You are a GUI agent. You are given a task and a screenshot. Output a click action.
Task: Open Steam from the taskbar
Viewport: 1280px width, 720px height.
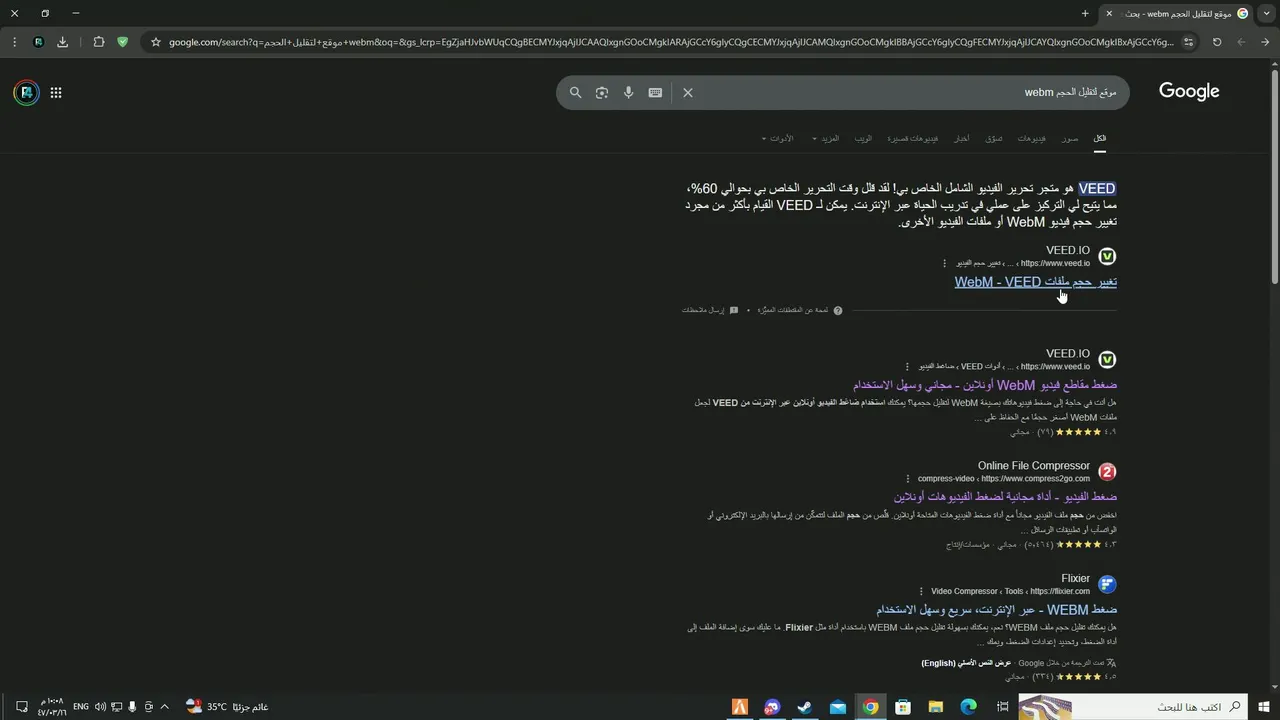click(x=805, y=707)
